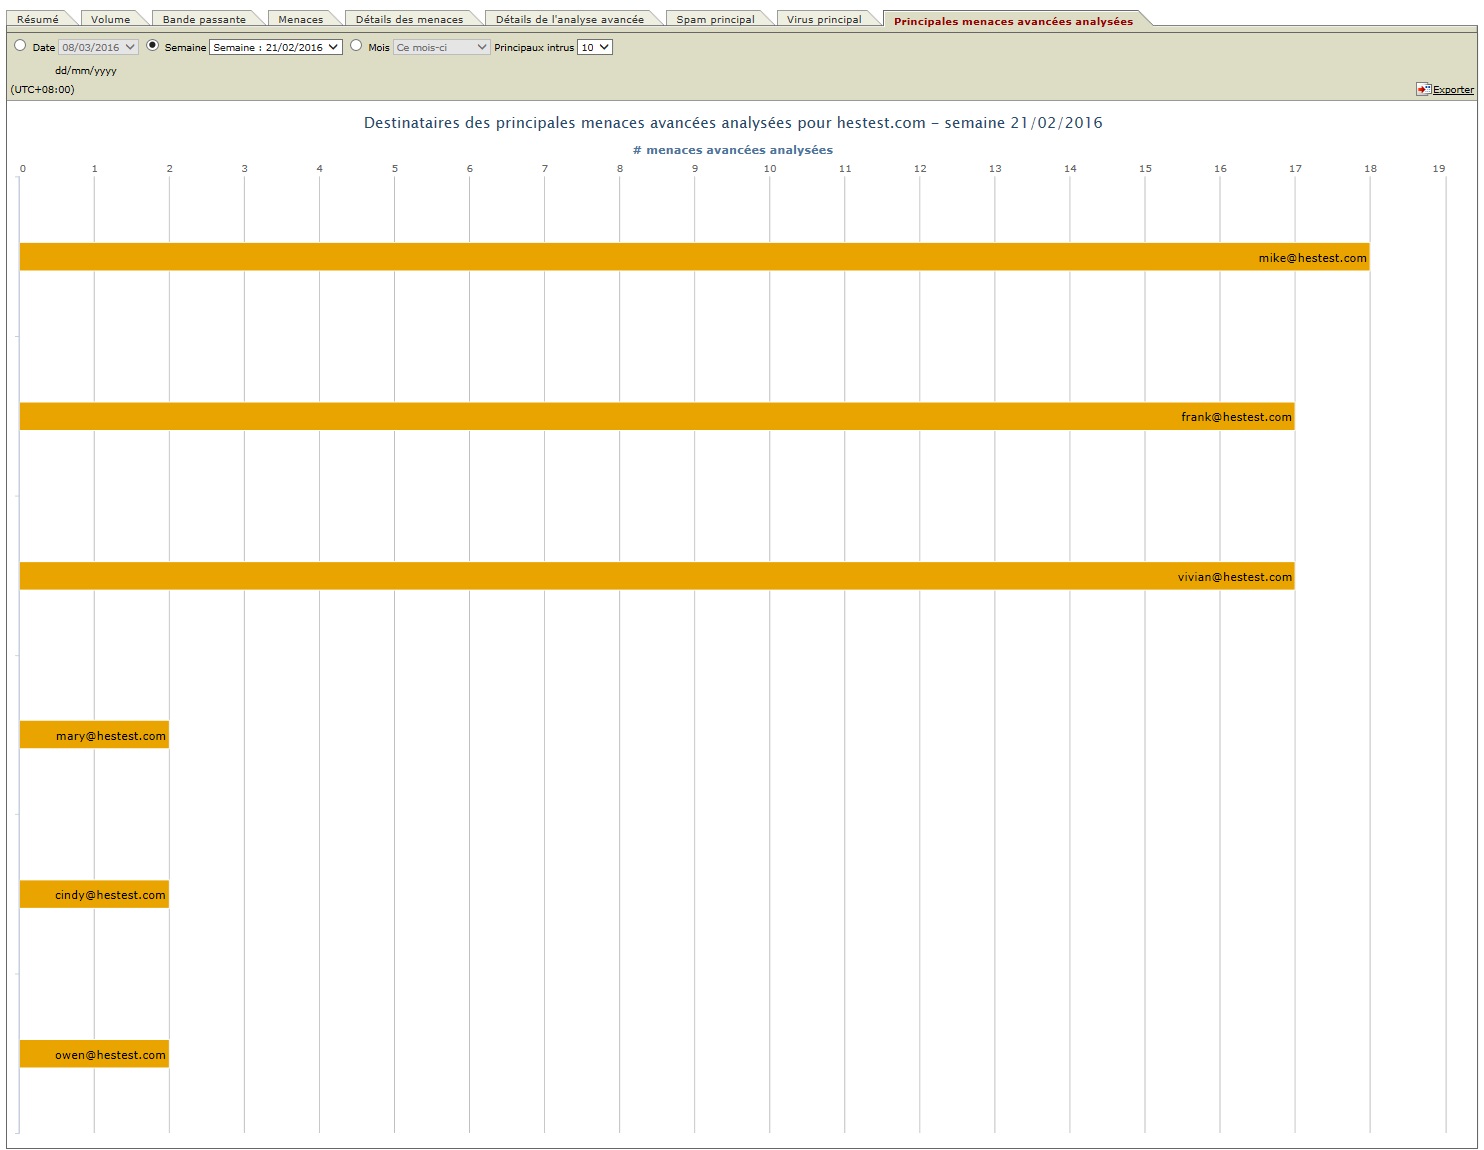Click the Exporter icon
This screenshot has height=1150, width=1484.
1423,89
